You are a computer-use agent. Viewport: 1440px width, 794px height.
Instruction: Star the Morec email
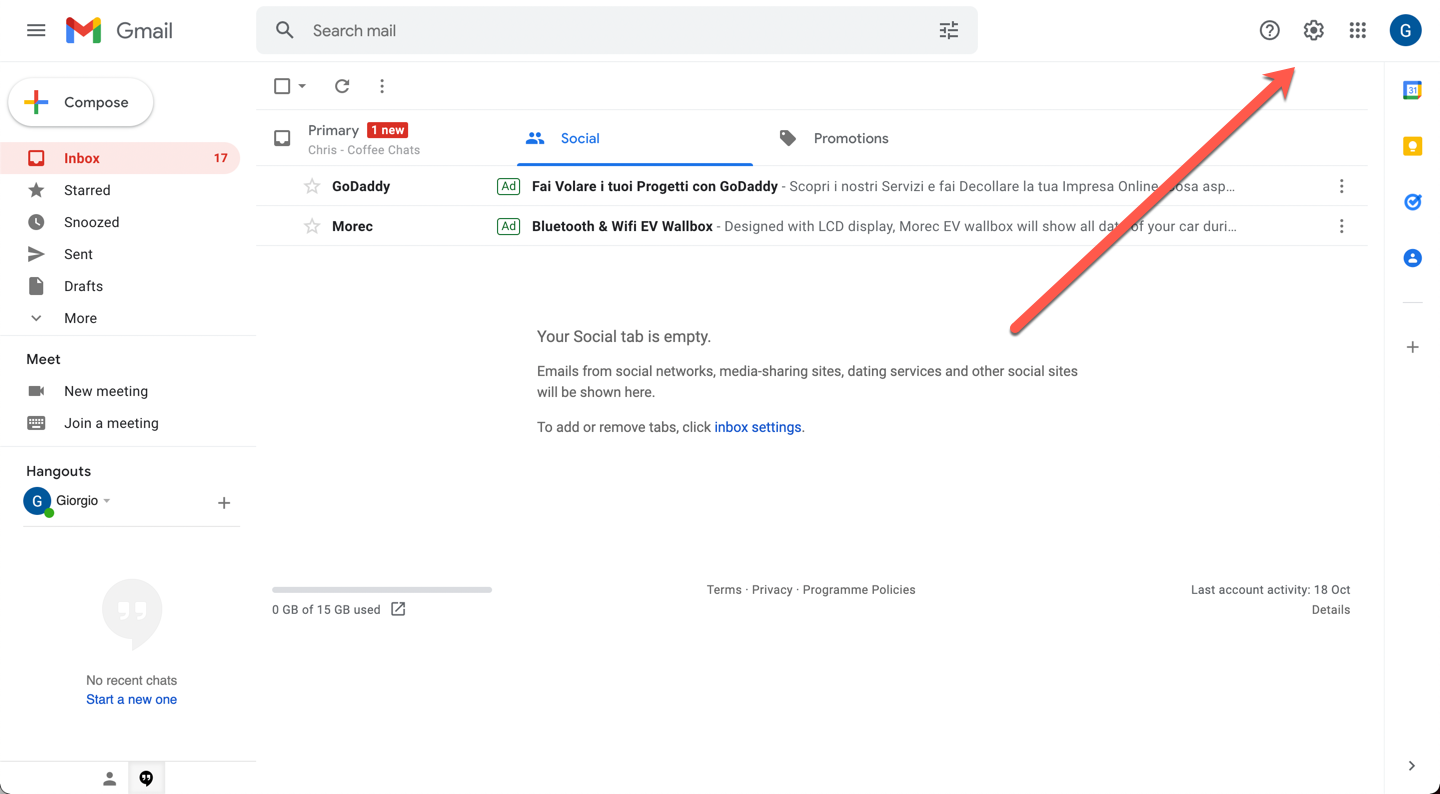[x=312, y=226]
